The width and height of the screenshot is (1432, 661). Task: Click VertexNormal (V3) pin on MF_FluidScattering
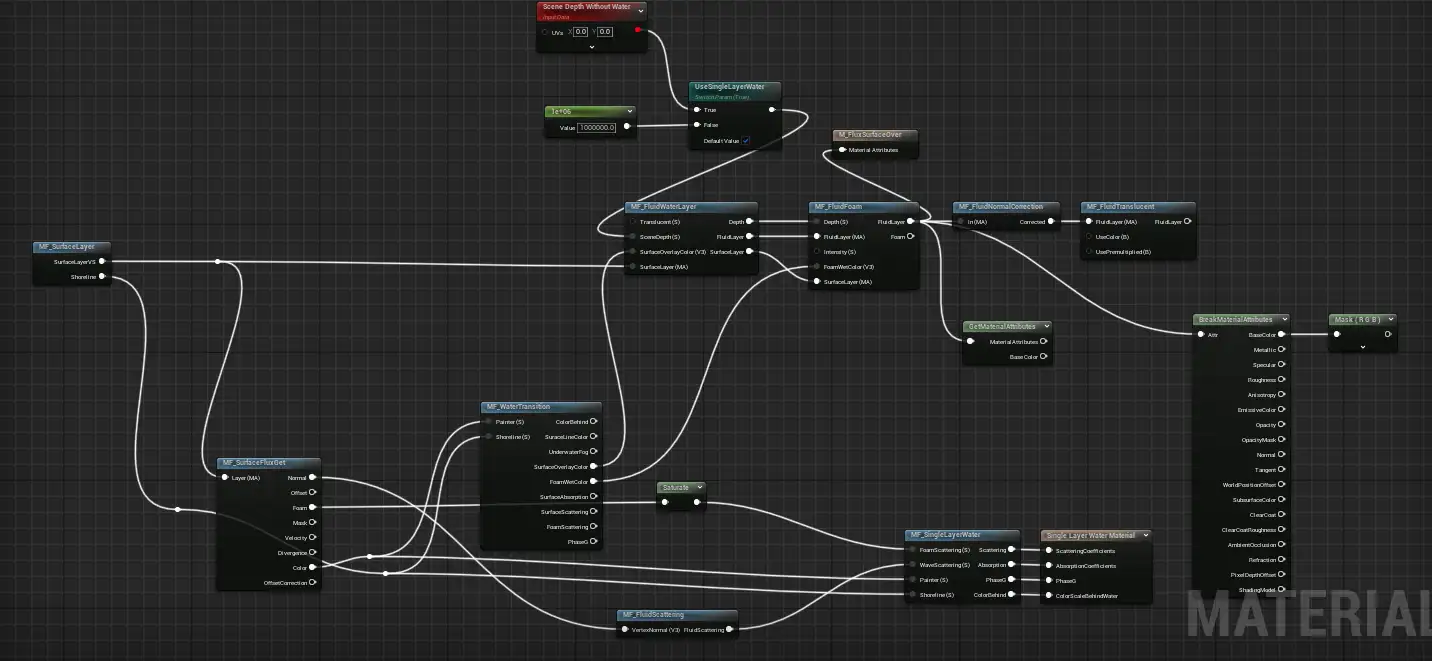coord(624,630)
